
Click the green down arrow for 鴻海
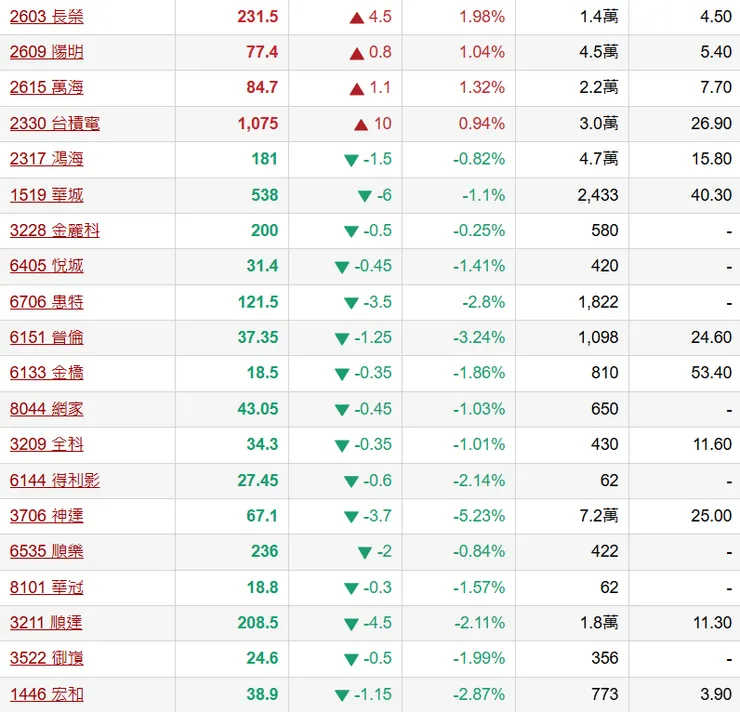pos(350,160)
